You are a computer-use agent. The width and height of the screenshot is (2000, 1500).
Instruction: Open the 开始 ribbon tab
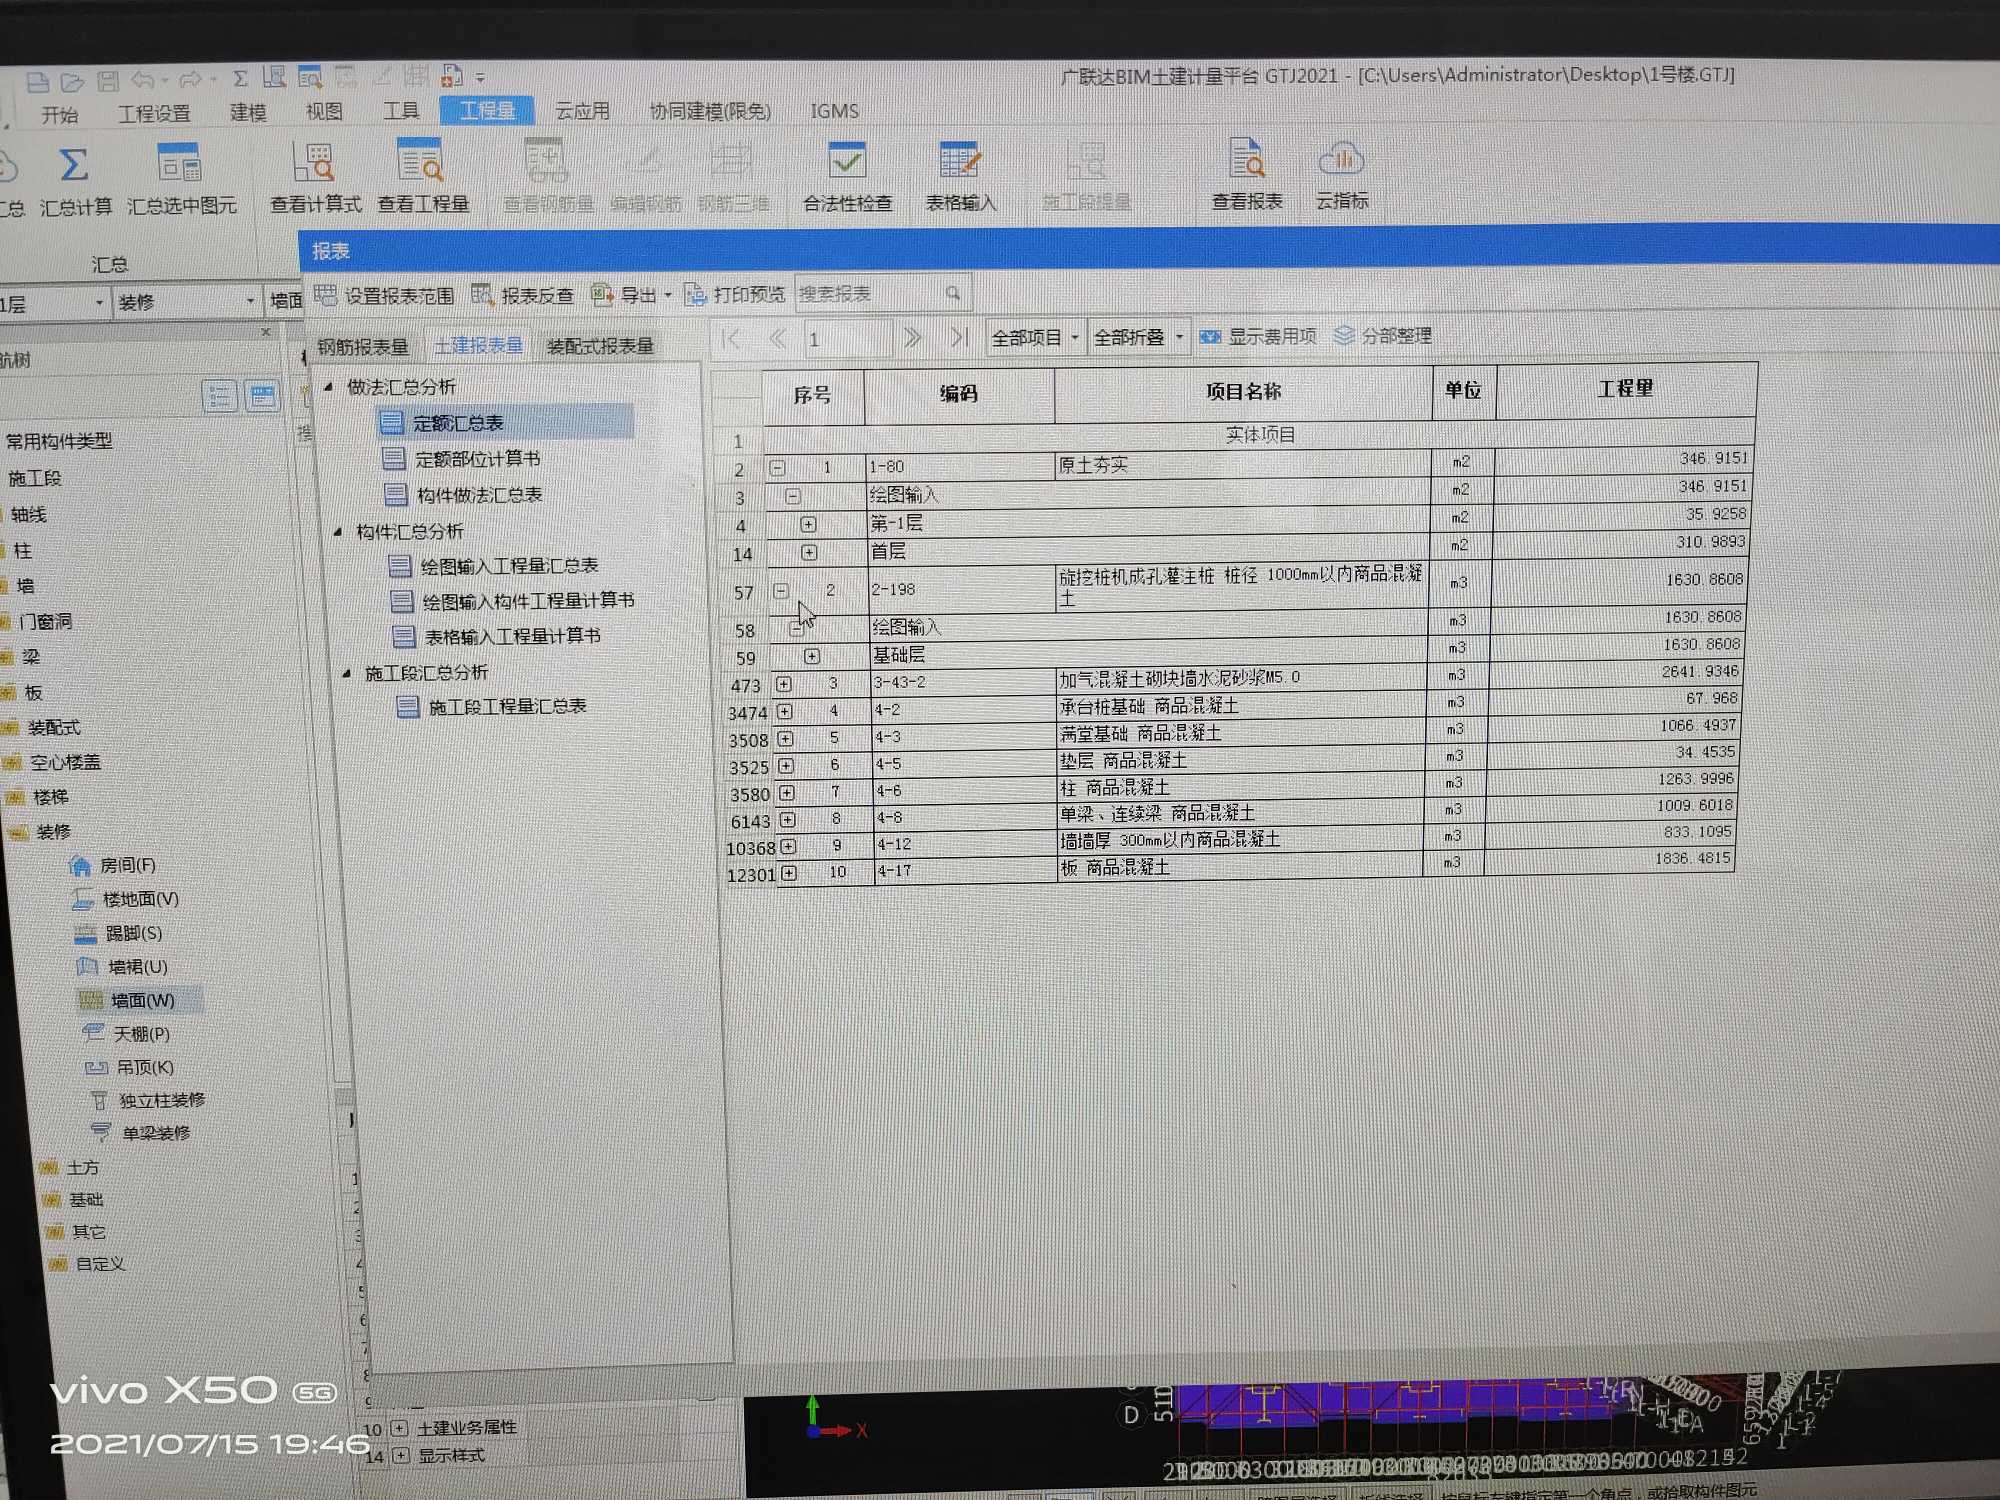[59, 114]
